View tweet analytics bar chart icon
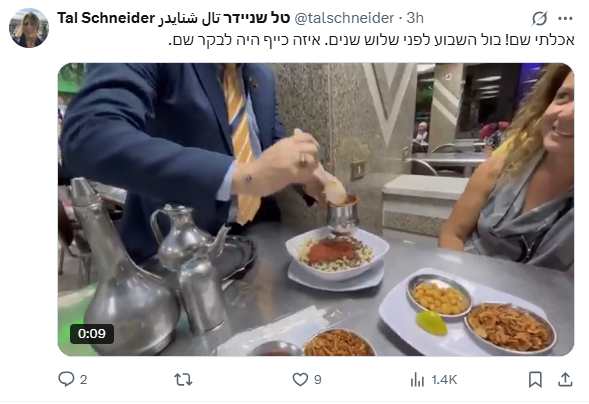Image resolution: width=589 pixels, height=404 pixels. [x=417, y=380]
